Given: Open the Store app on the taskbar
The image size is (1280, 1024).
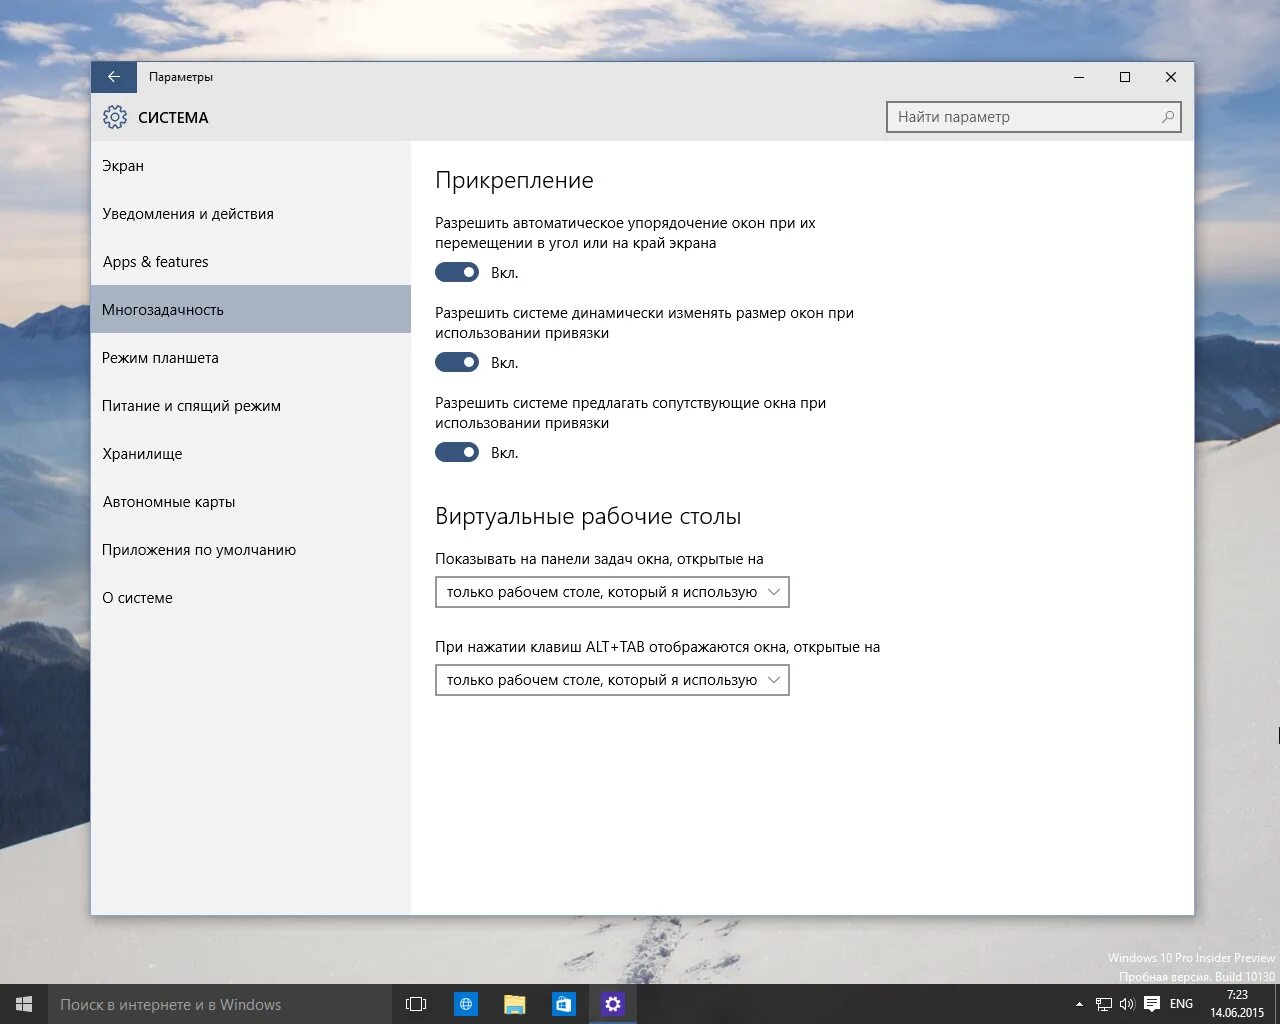Looking at the screenshot, I should coord(563,1004).
